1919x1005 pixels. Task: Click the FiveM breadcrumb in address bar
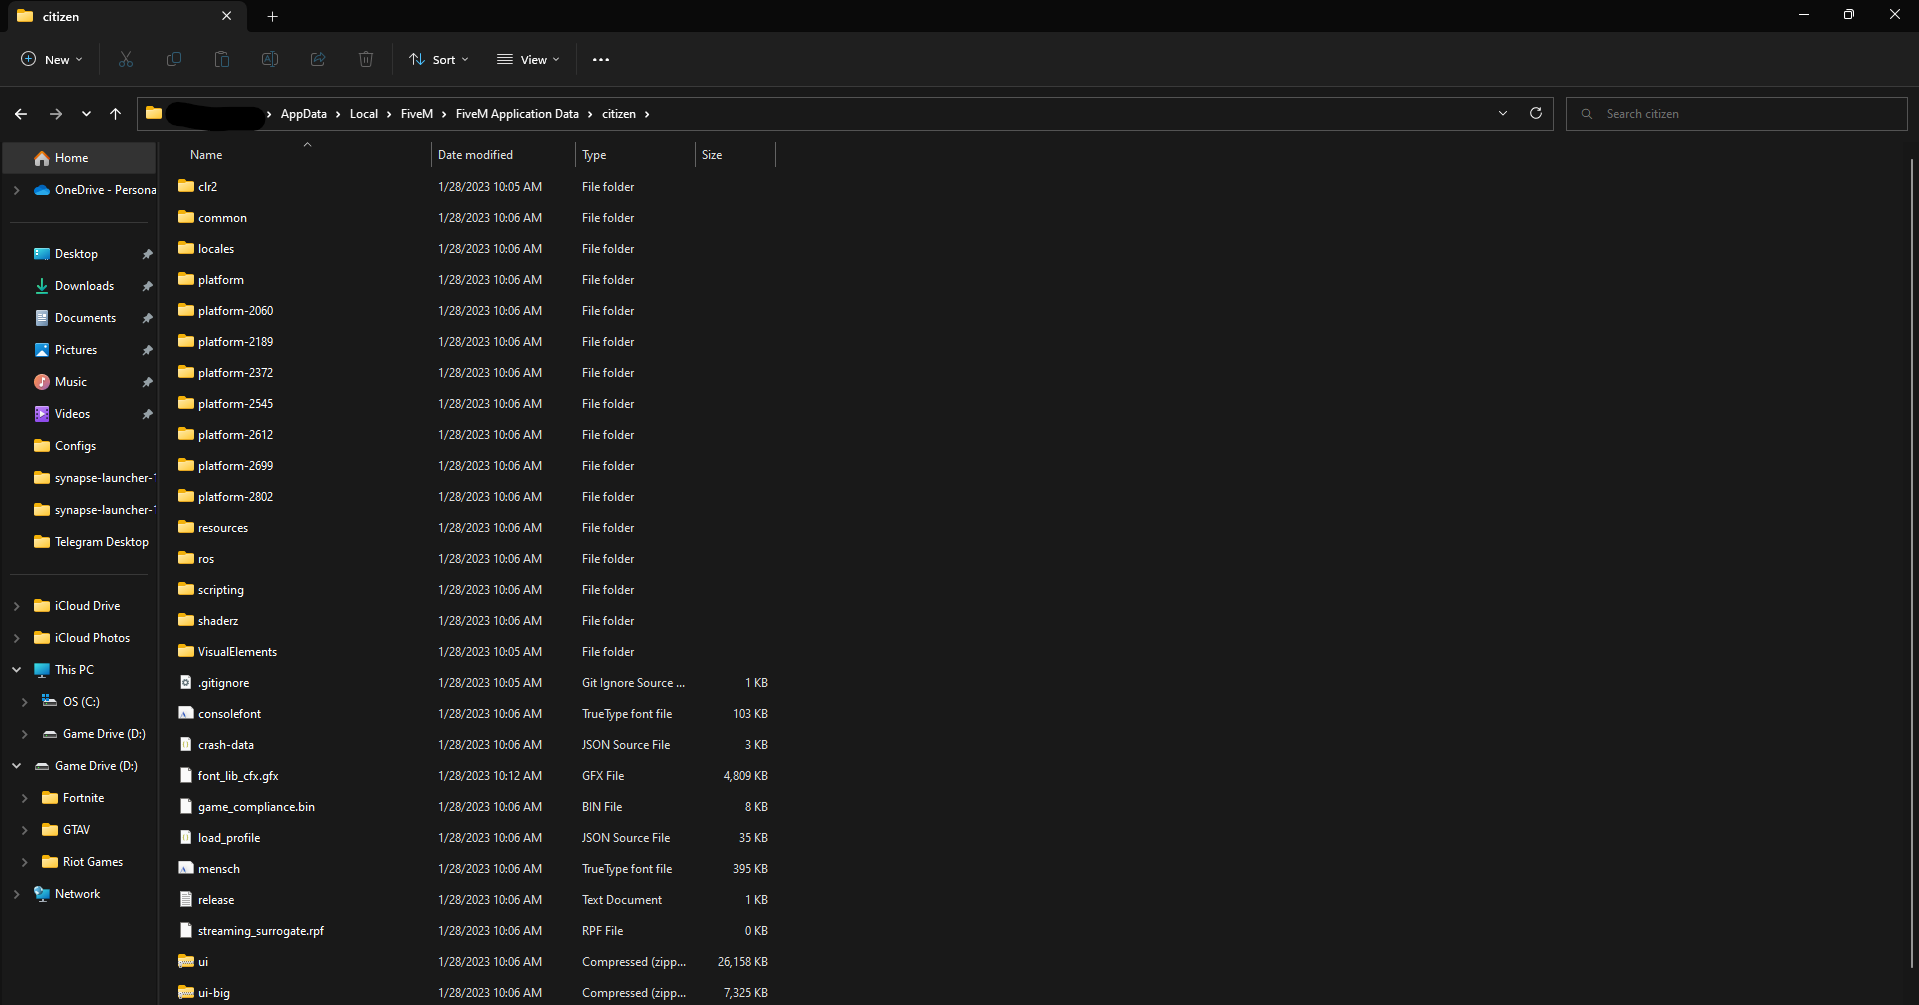[x=416, y=114]
